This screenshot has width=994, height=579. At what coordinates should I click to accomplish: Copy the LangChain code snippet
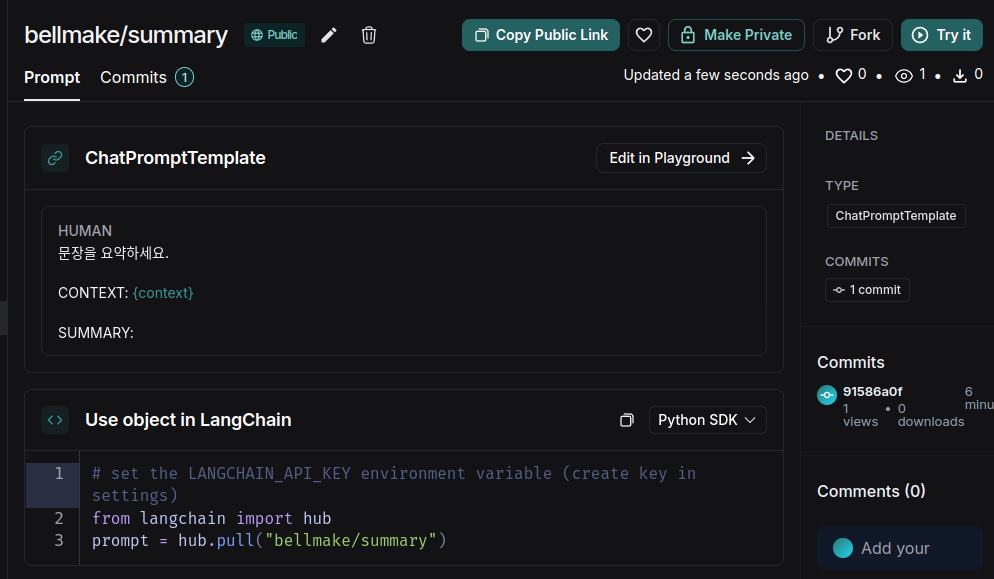626,420
